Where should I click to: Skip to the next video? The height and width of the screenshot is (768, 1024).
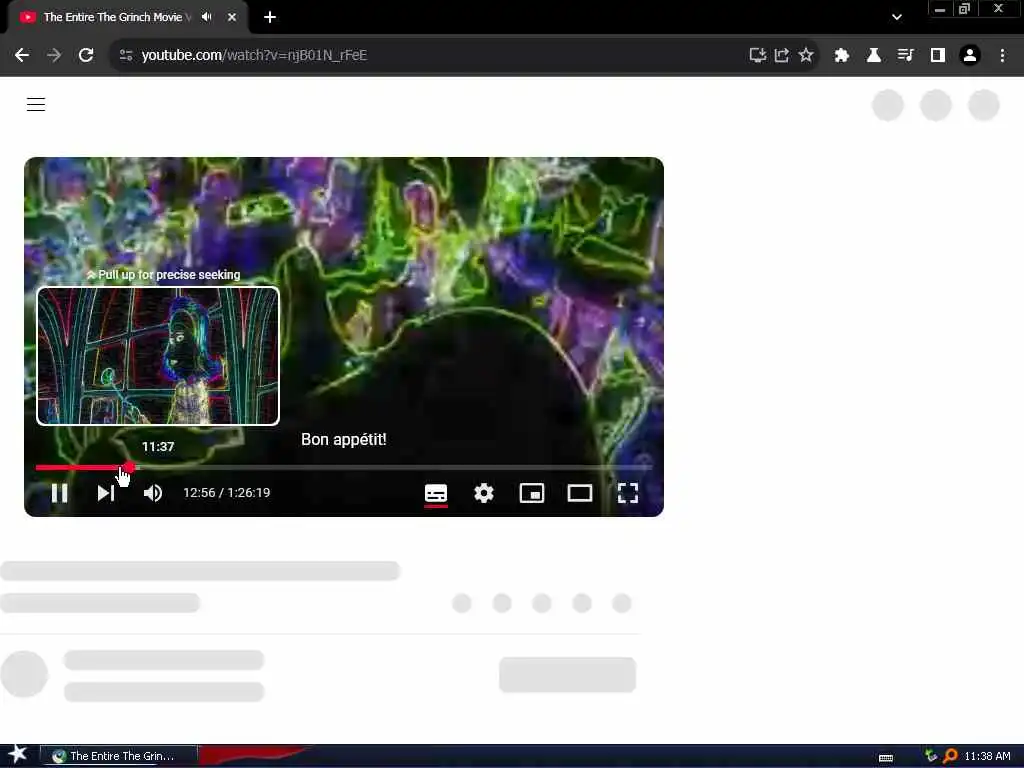pos(106,493)
